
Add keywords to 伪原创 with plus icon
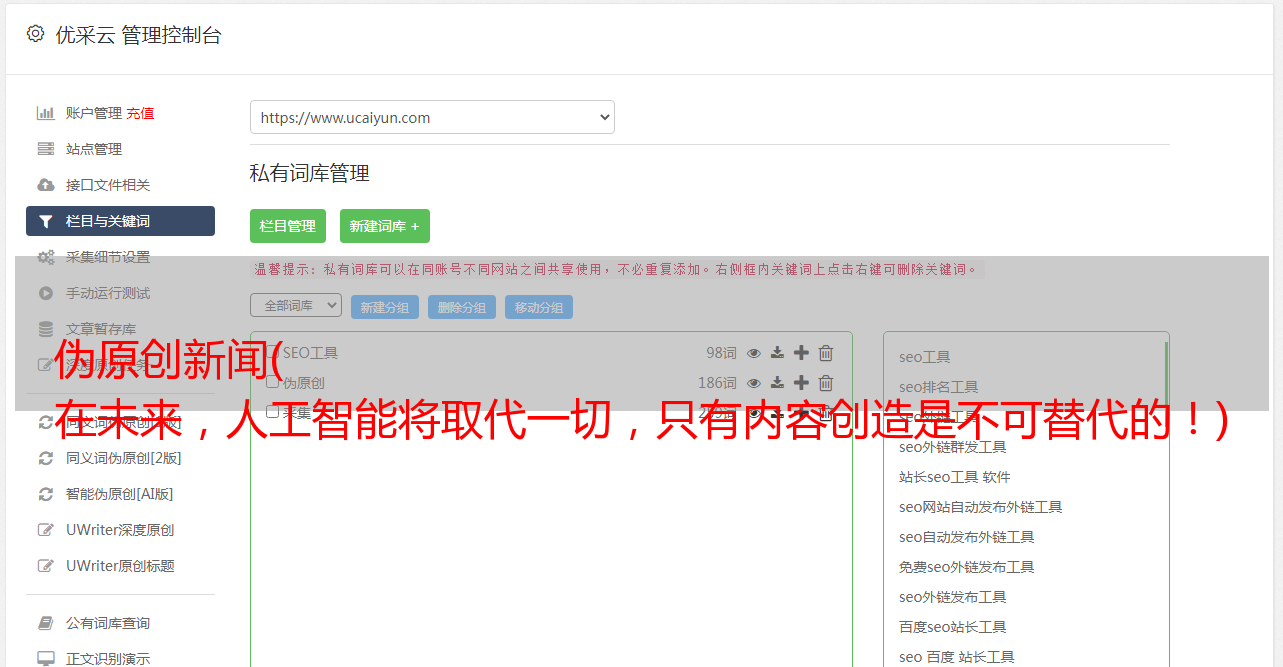[801, 383]
